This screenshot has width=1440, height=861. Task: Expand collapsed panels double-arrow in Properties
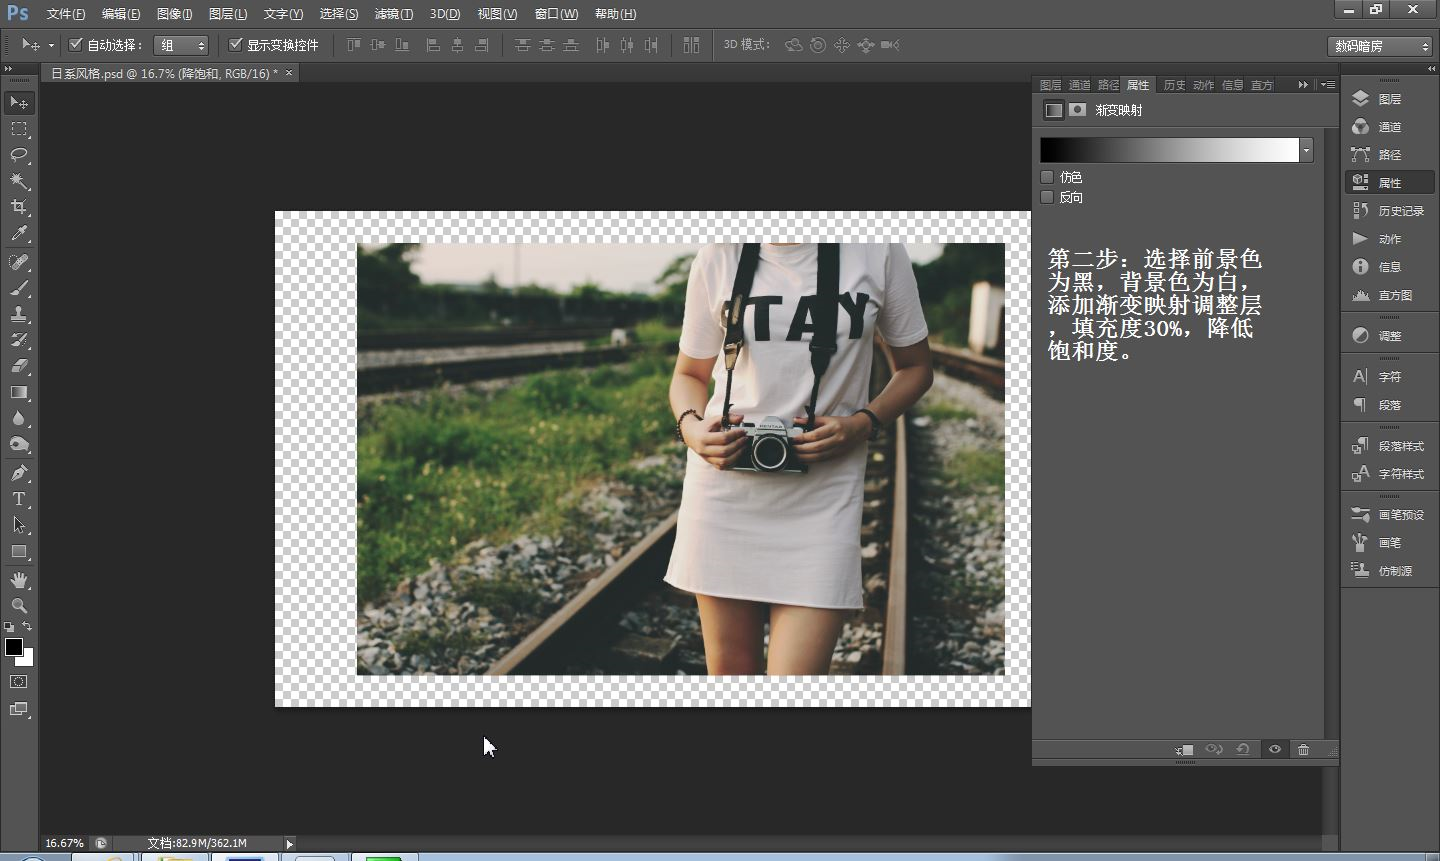pyautogui.click(x=1303, y=85)
